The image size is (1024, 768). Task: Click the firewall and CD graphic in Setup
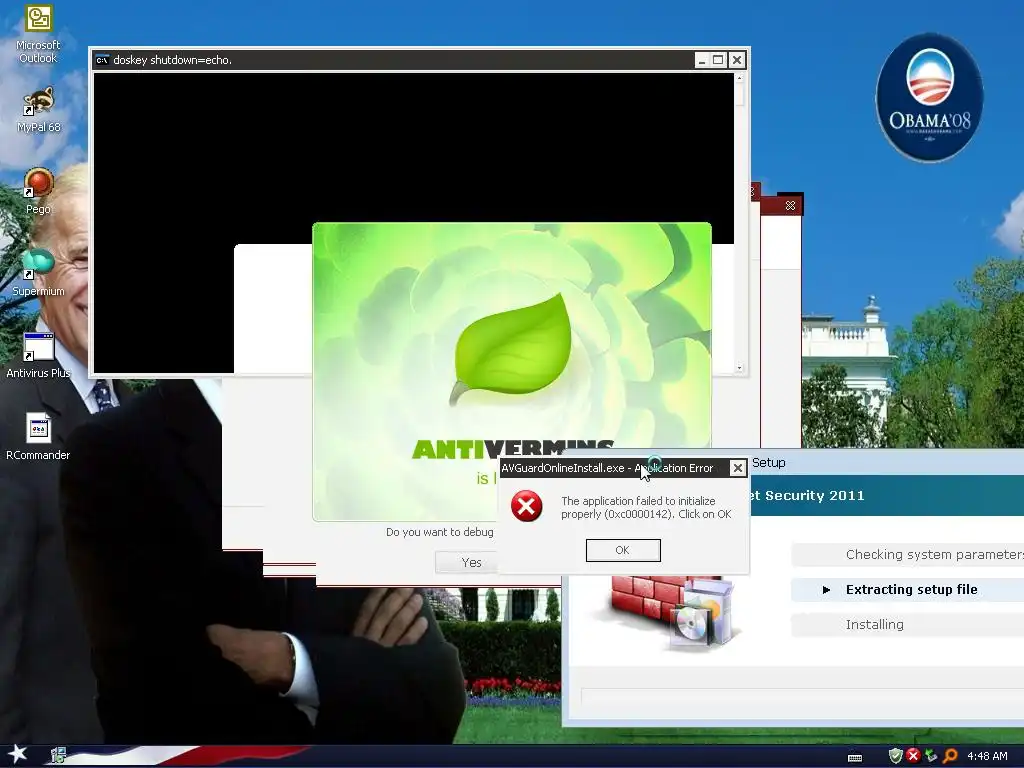[673, 614]
